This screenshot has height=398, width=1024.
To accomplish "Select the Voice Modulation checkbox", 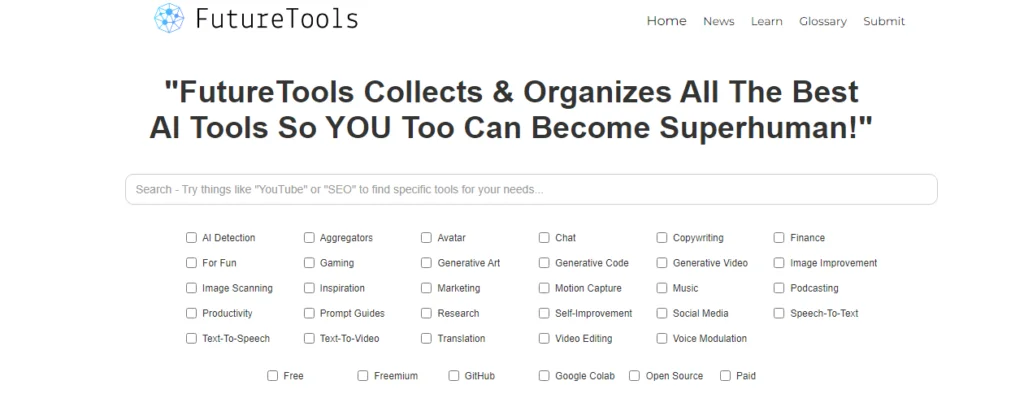I will coord(662,339).
